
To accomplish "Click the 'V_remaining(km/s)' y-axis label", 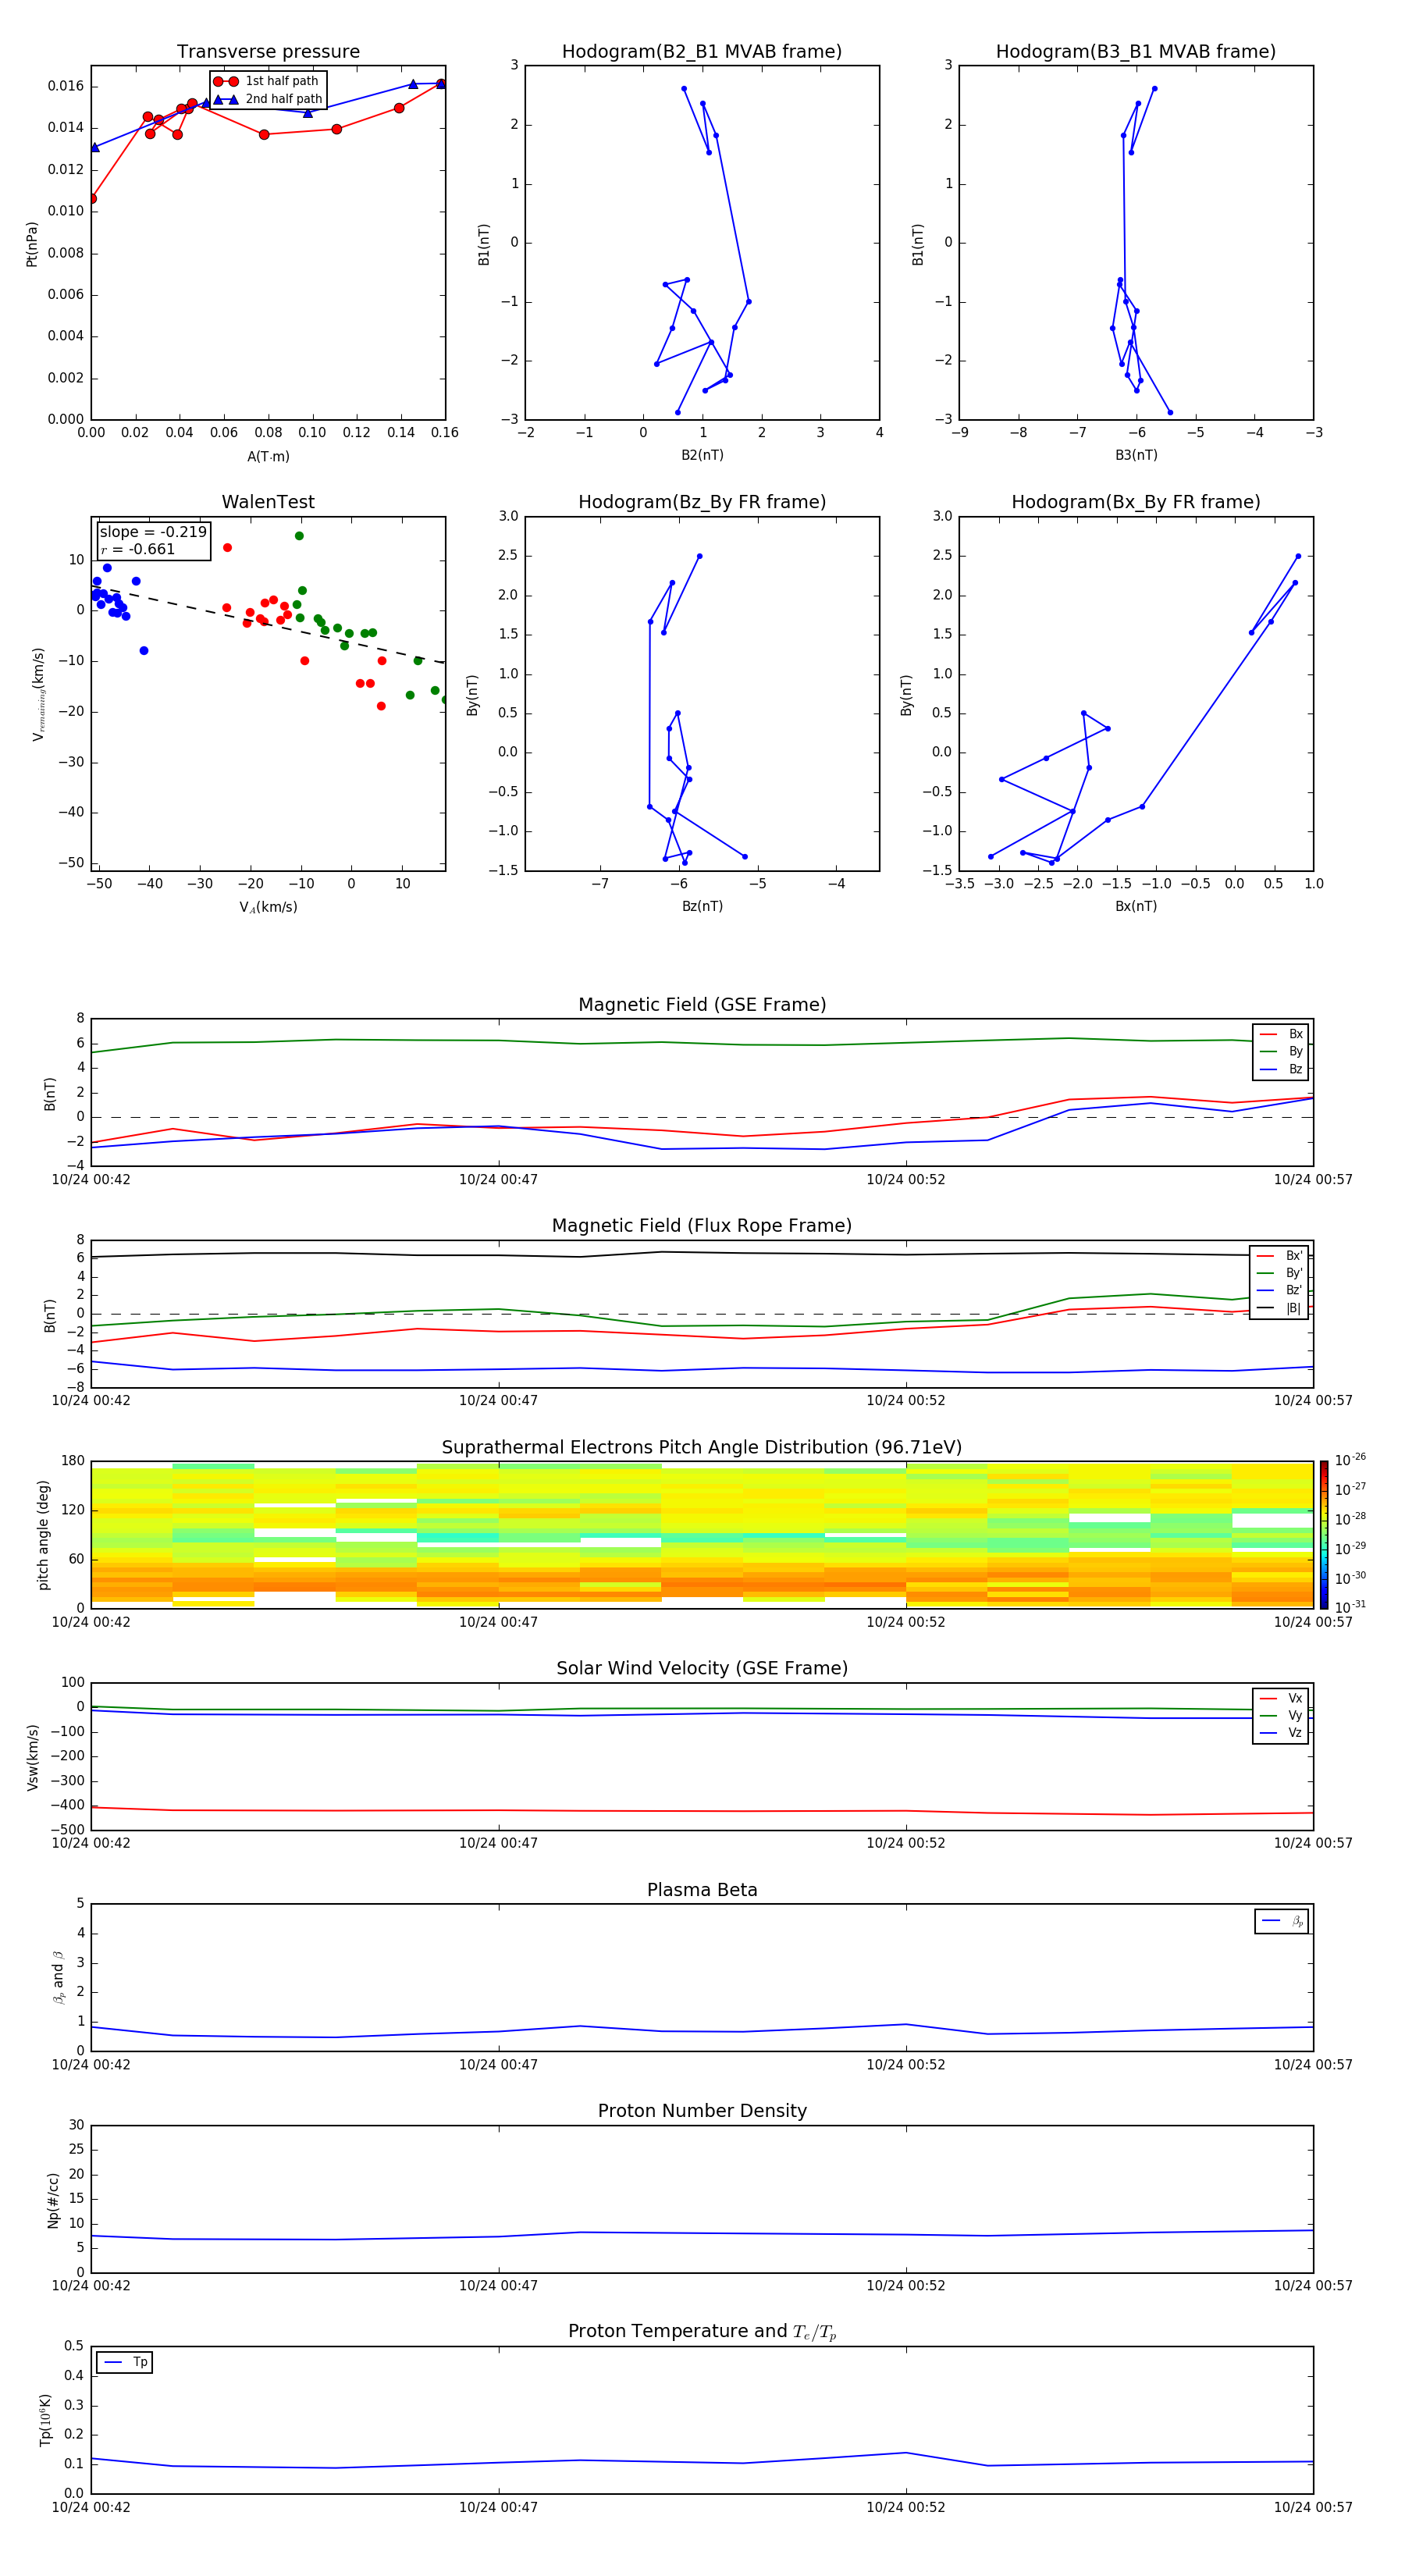I will tap(38, 694).
